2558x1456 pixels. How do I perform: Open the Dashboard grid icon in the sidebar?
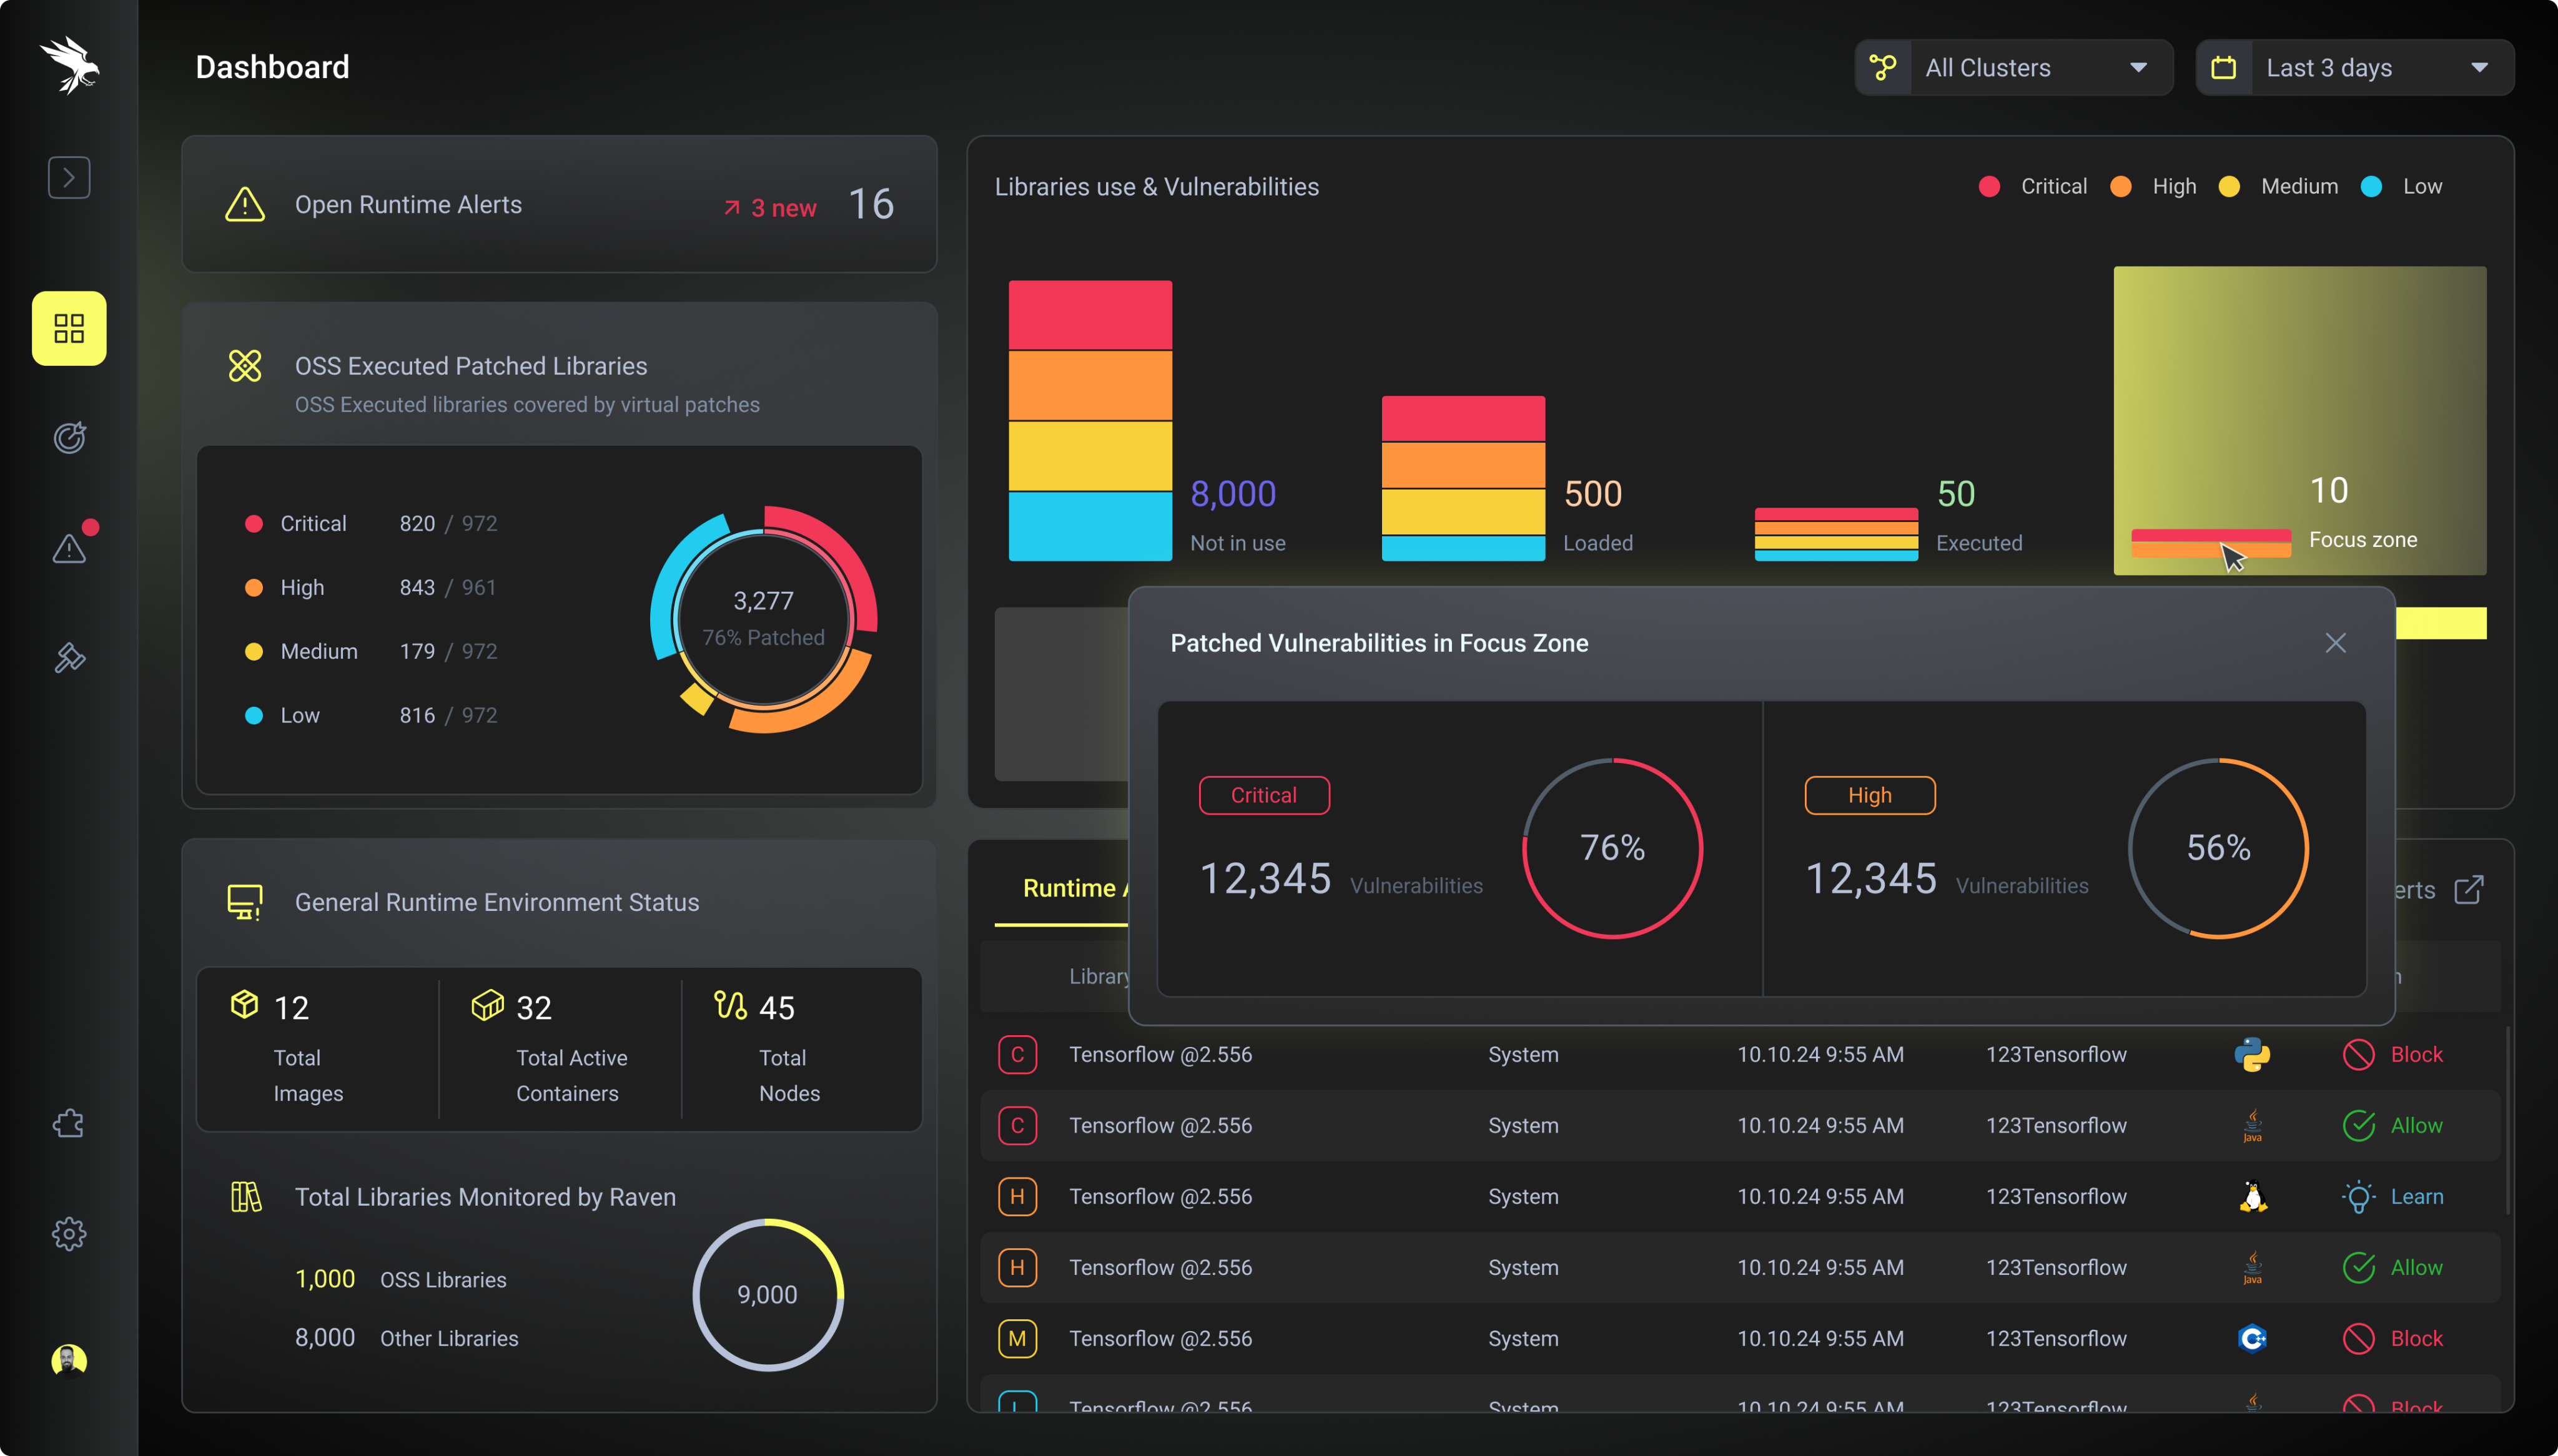69,328
